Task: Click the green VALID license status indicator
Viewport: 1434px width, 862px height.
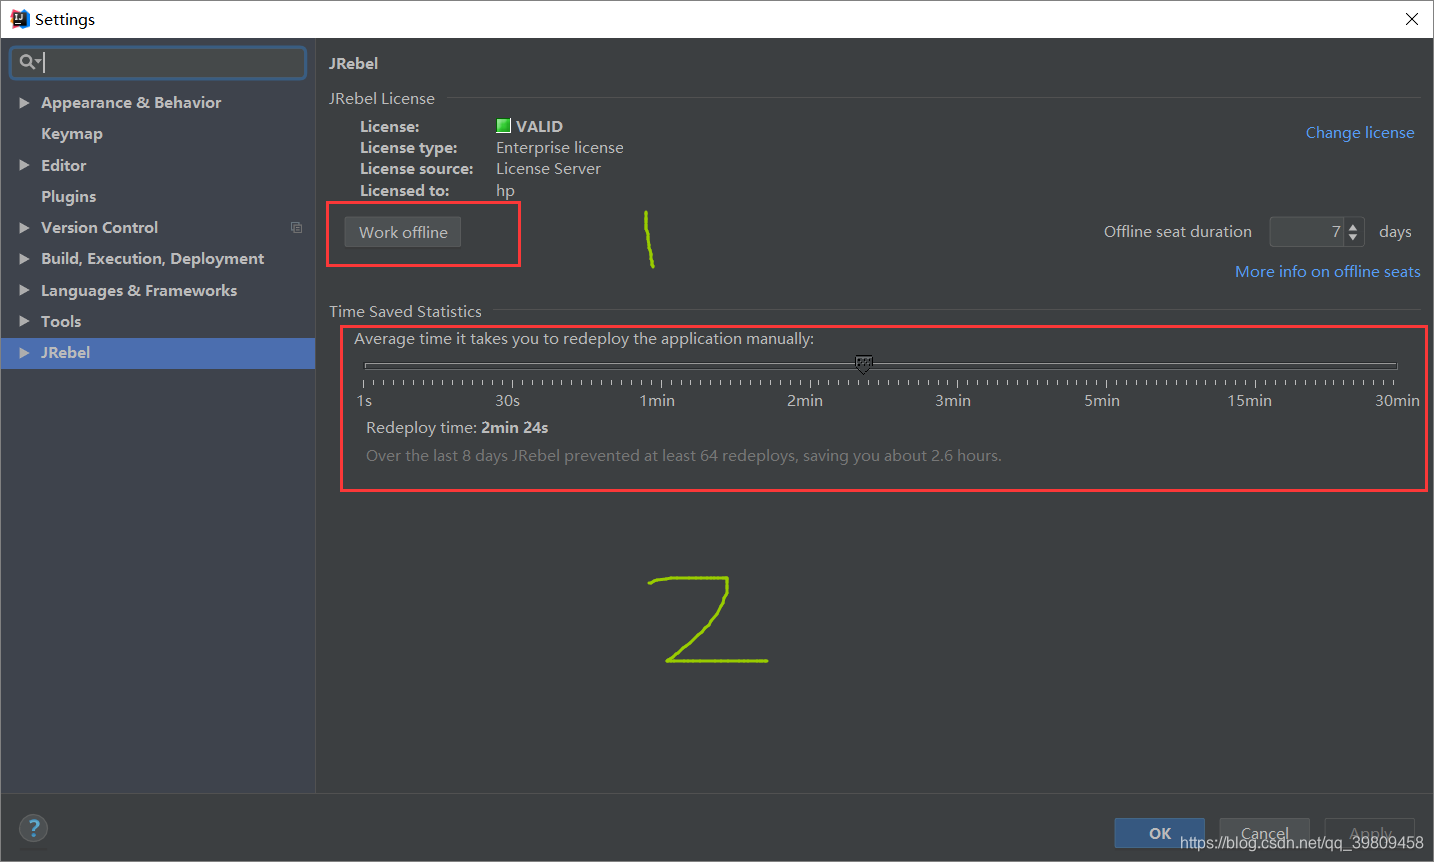Action: [504, 126]
